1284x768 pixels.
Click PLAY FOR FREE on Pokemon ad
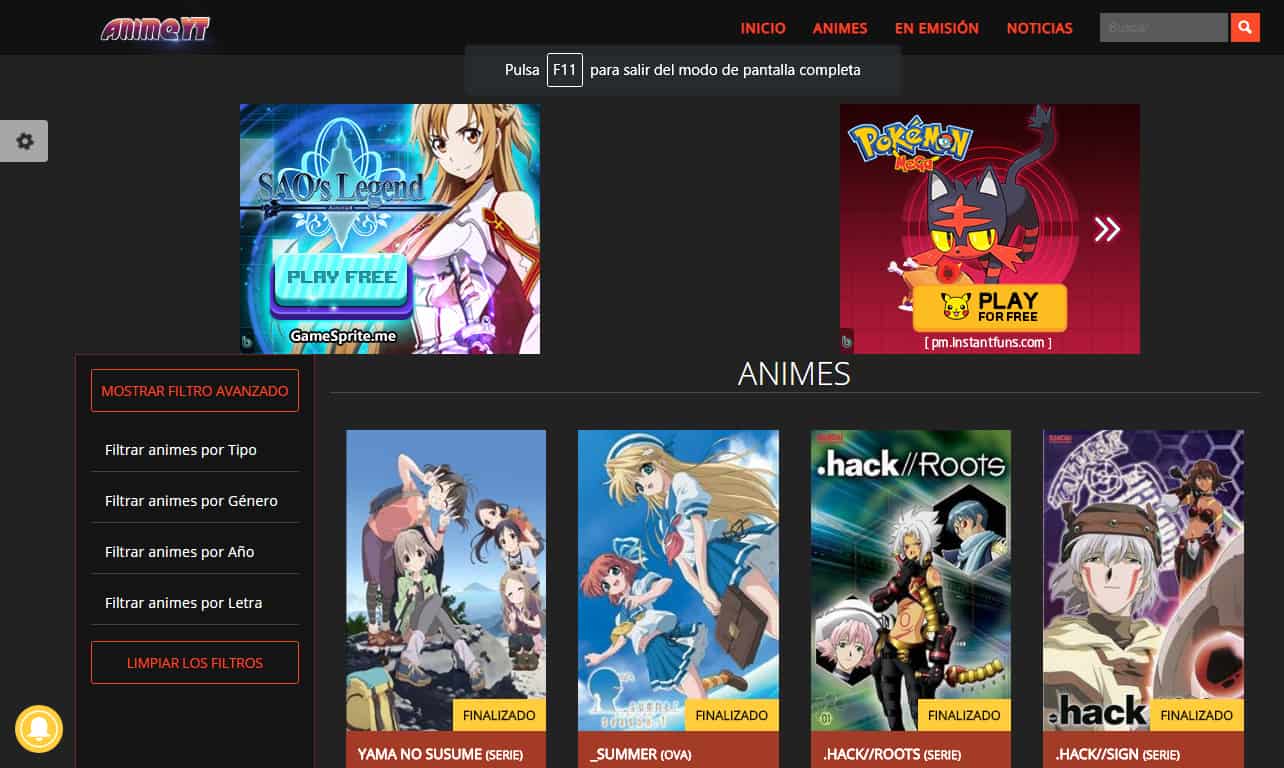pos(990,307)
